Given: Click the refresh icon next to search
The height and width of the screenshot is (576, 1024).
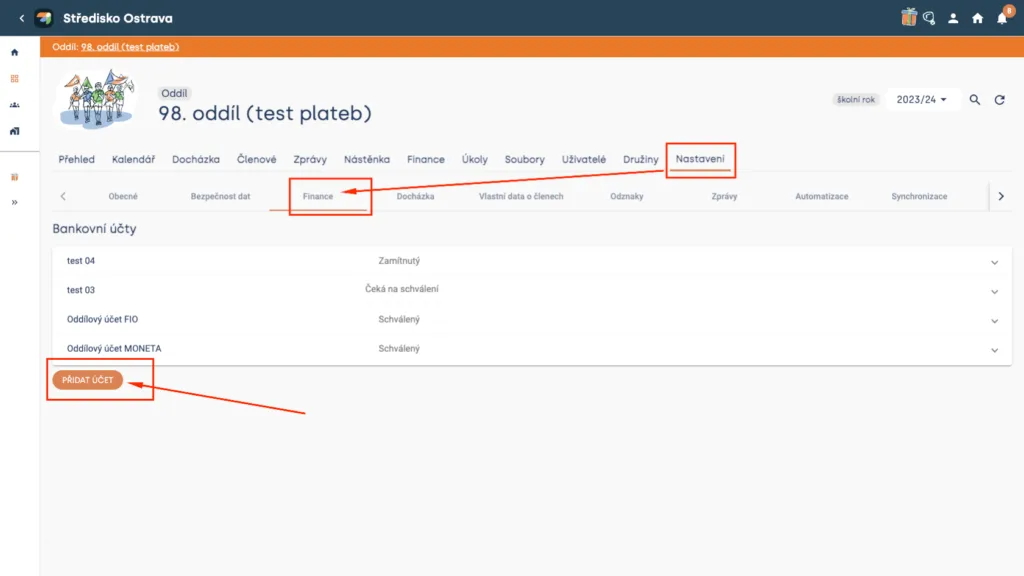Looking at the screenshot, I should (x=1000, y=100).
